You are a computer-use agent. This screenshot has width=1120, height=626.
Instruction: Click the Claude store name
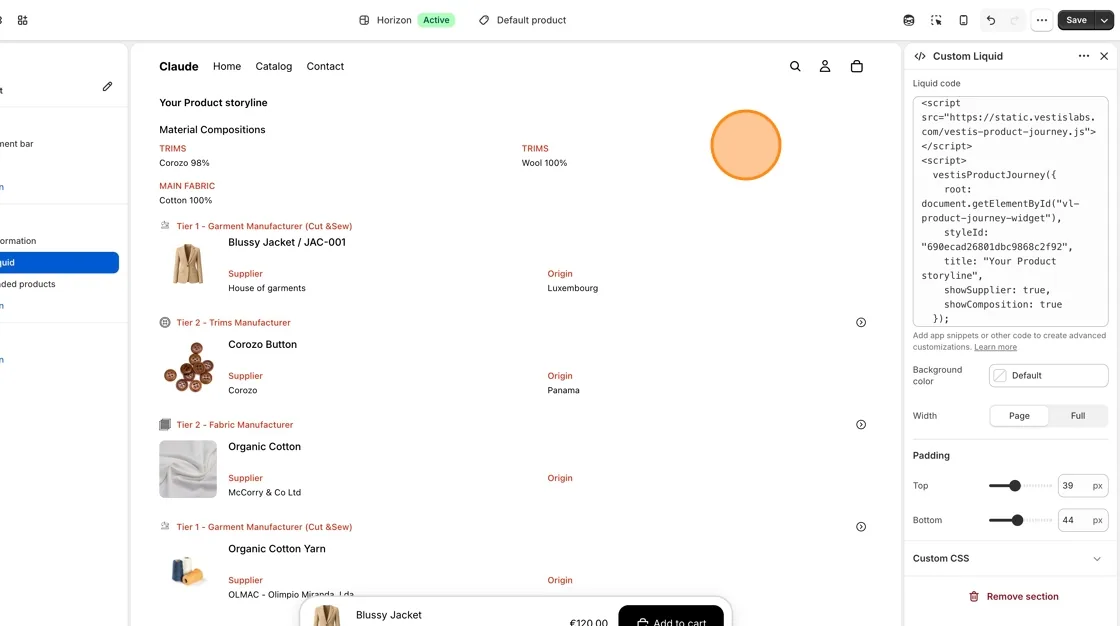tap(179, 66)
